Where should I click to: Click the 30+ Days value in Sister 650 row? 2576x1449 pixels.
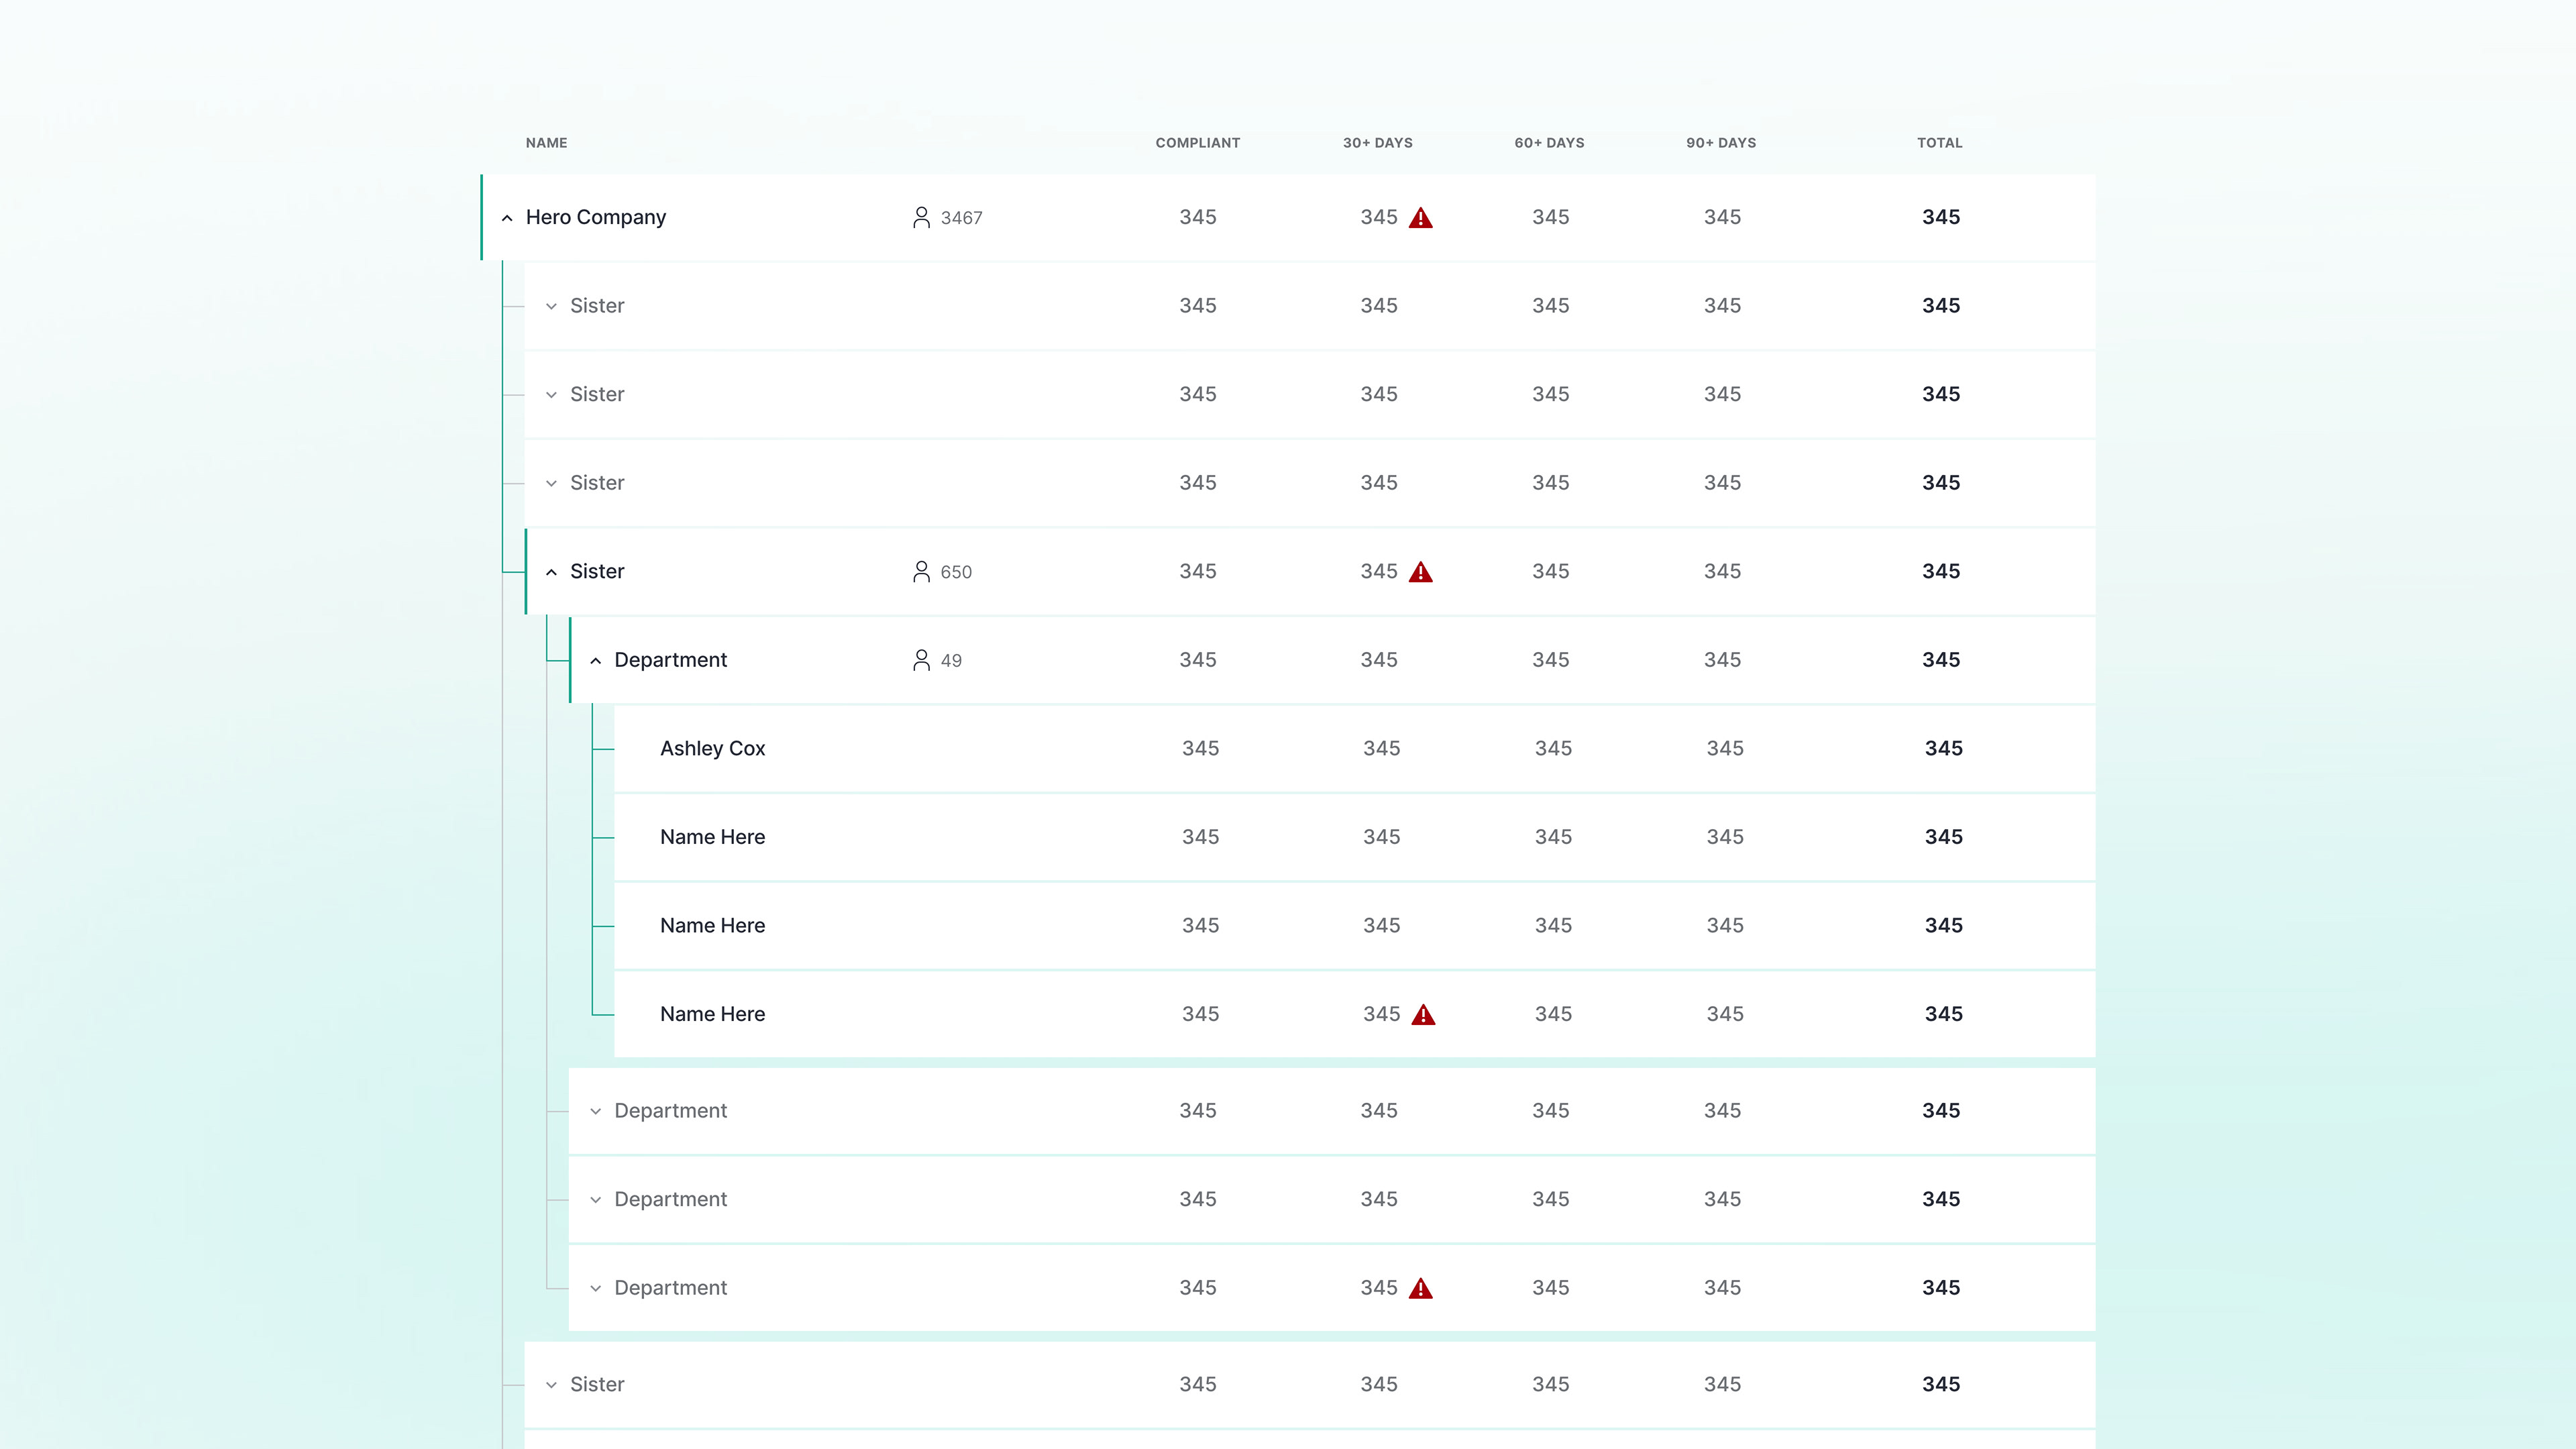[x=1378, y=571]
